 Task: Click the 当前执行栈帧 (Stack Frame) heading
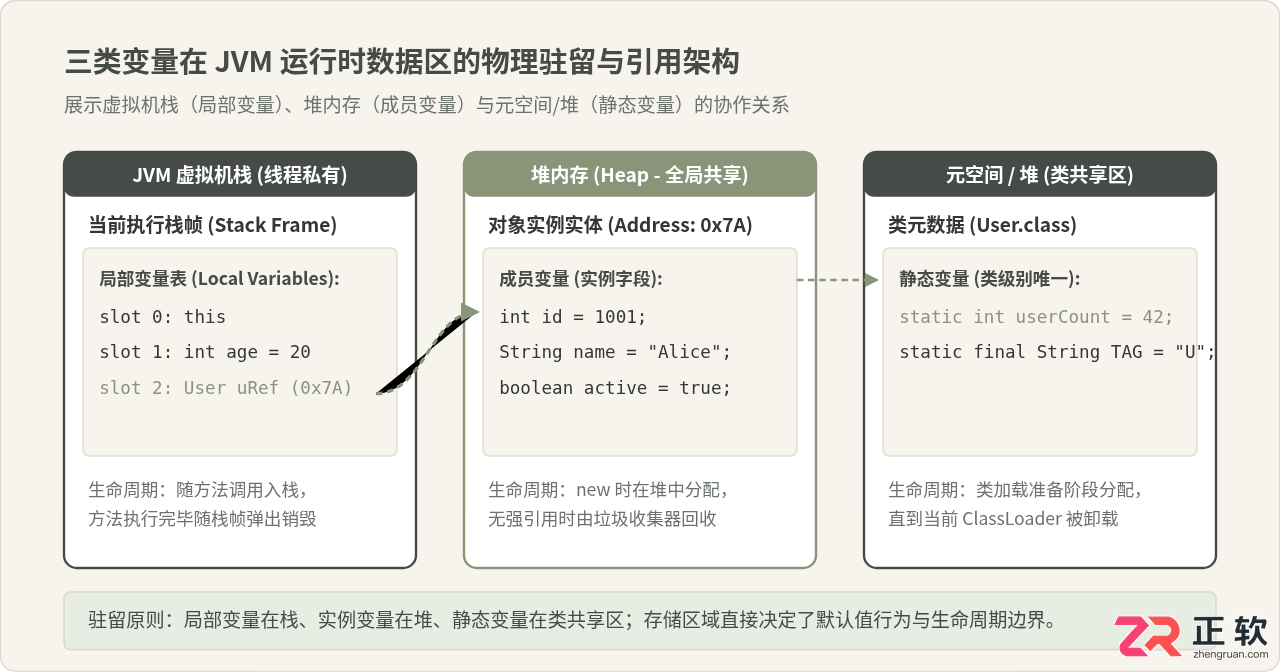pyautogui.click(x=213, y=226)
